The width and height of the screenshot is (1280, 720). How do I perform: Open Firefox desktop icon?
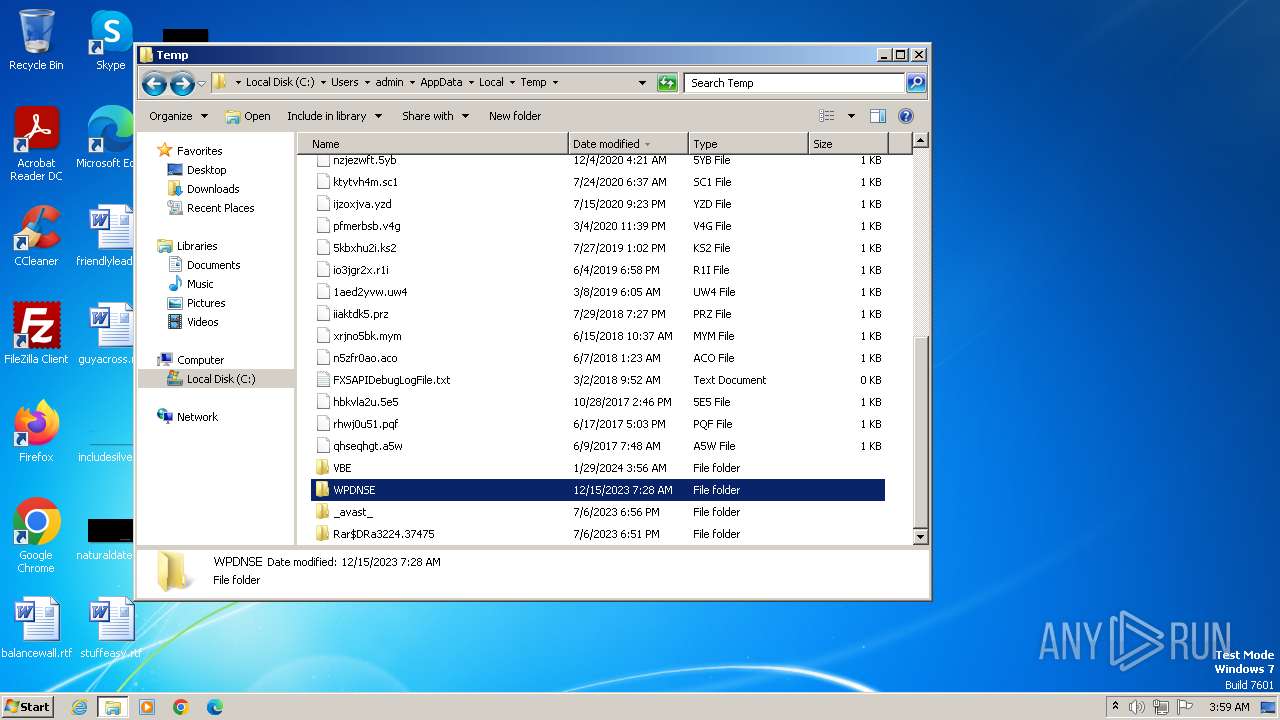coord(36,432)
